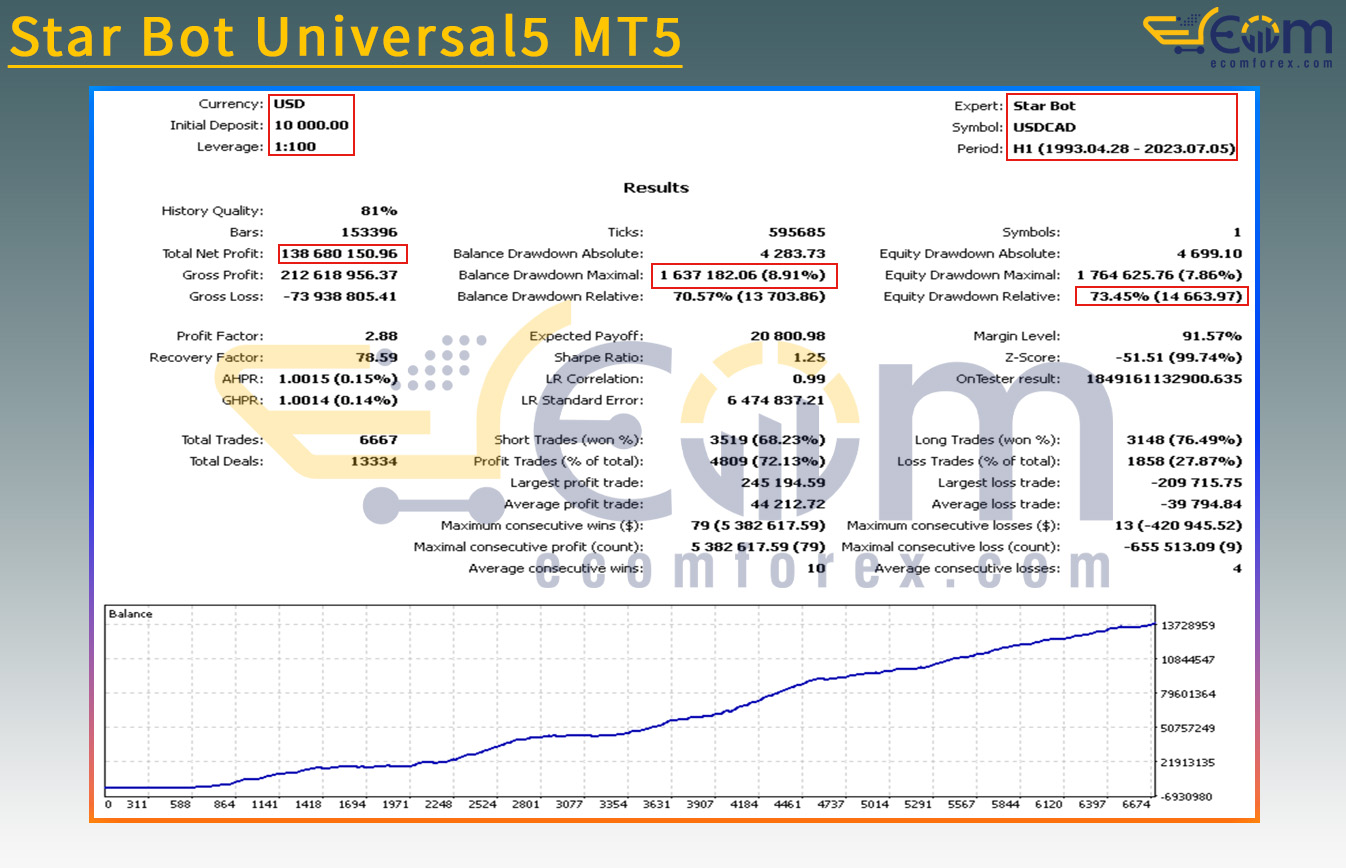This screenshot has height=868, width=1346.
Task: Click the Balance label on the chart
Action: [130, 614]
